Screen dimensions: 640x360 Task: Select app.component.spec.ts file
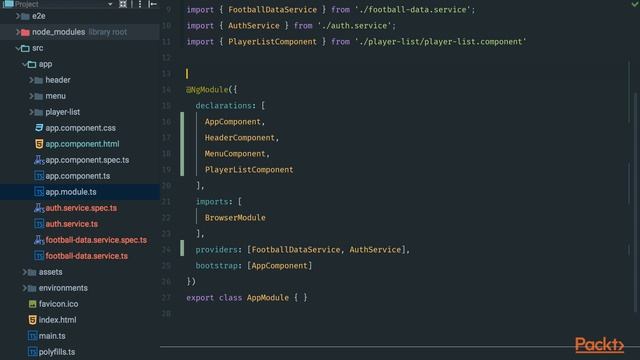click(87, 160)
